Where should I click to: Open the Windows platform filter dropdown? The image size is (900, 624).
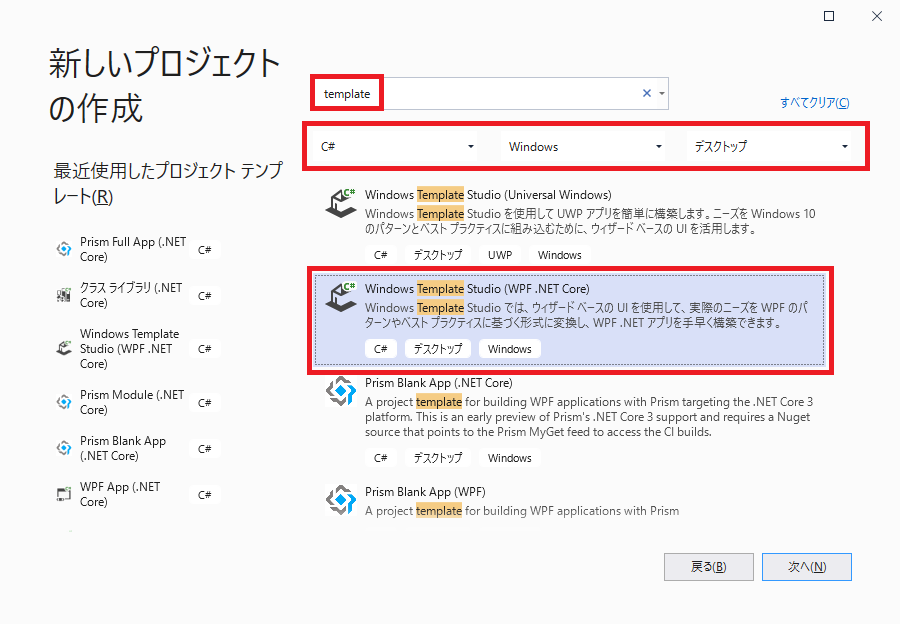click(584, 146)
